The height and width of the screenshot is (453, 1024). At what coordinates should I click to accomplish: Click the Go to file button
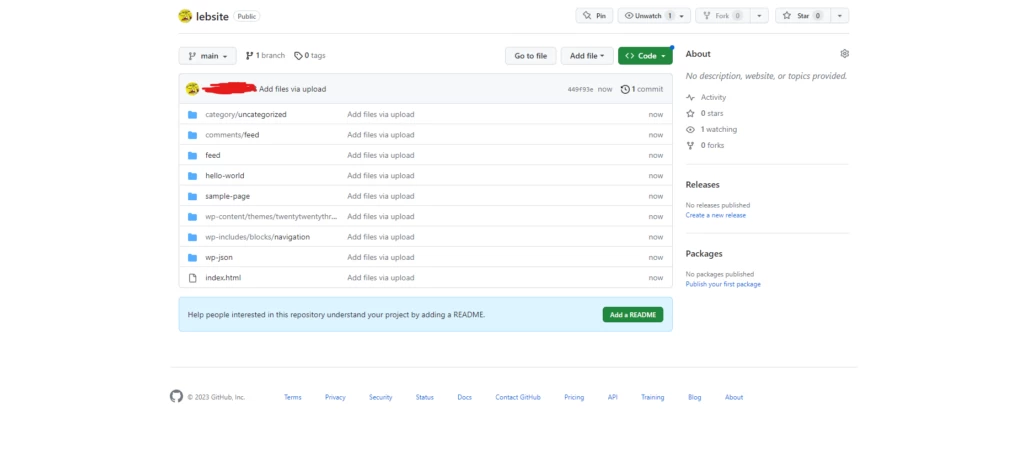(x=530, y=56)
